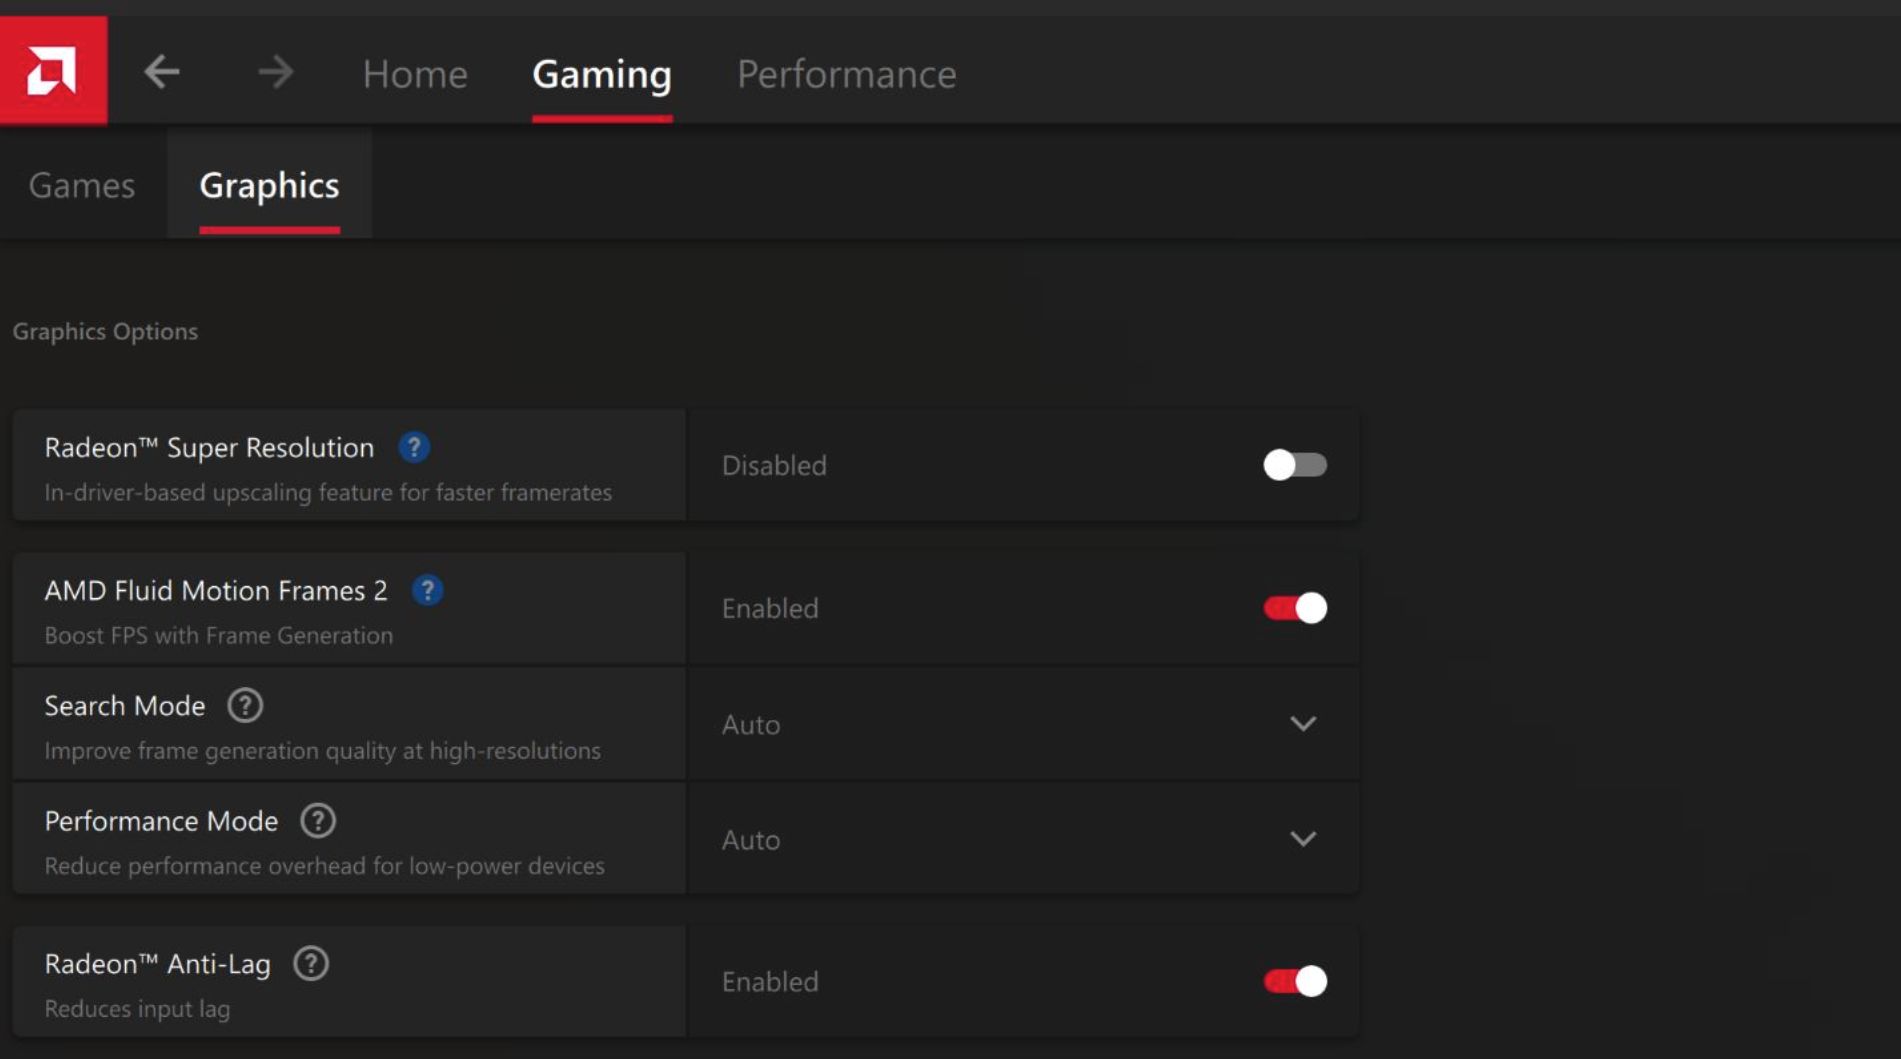Viewport: 1901px width, 1059px height.
Task: Click the Radeon Anti-Lag help icon
Action: [311, 964]
